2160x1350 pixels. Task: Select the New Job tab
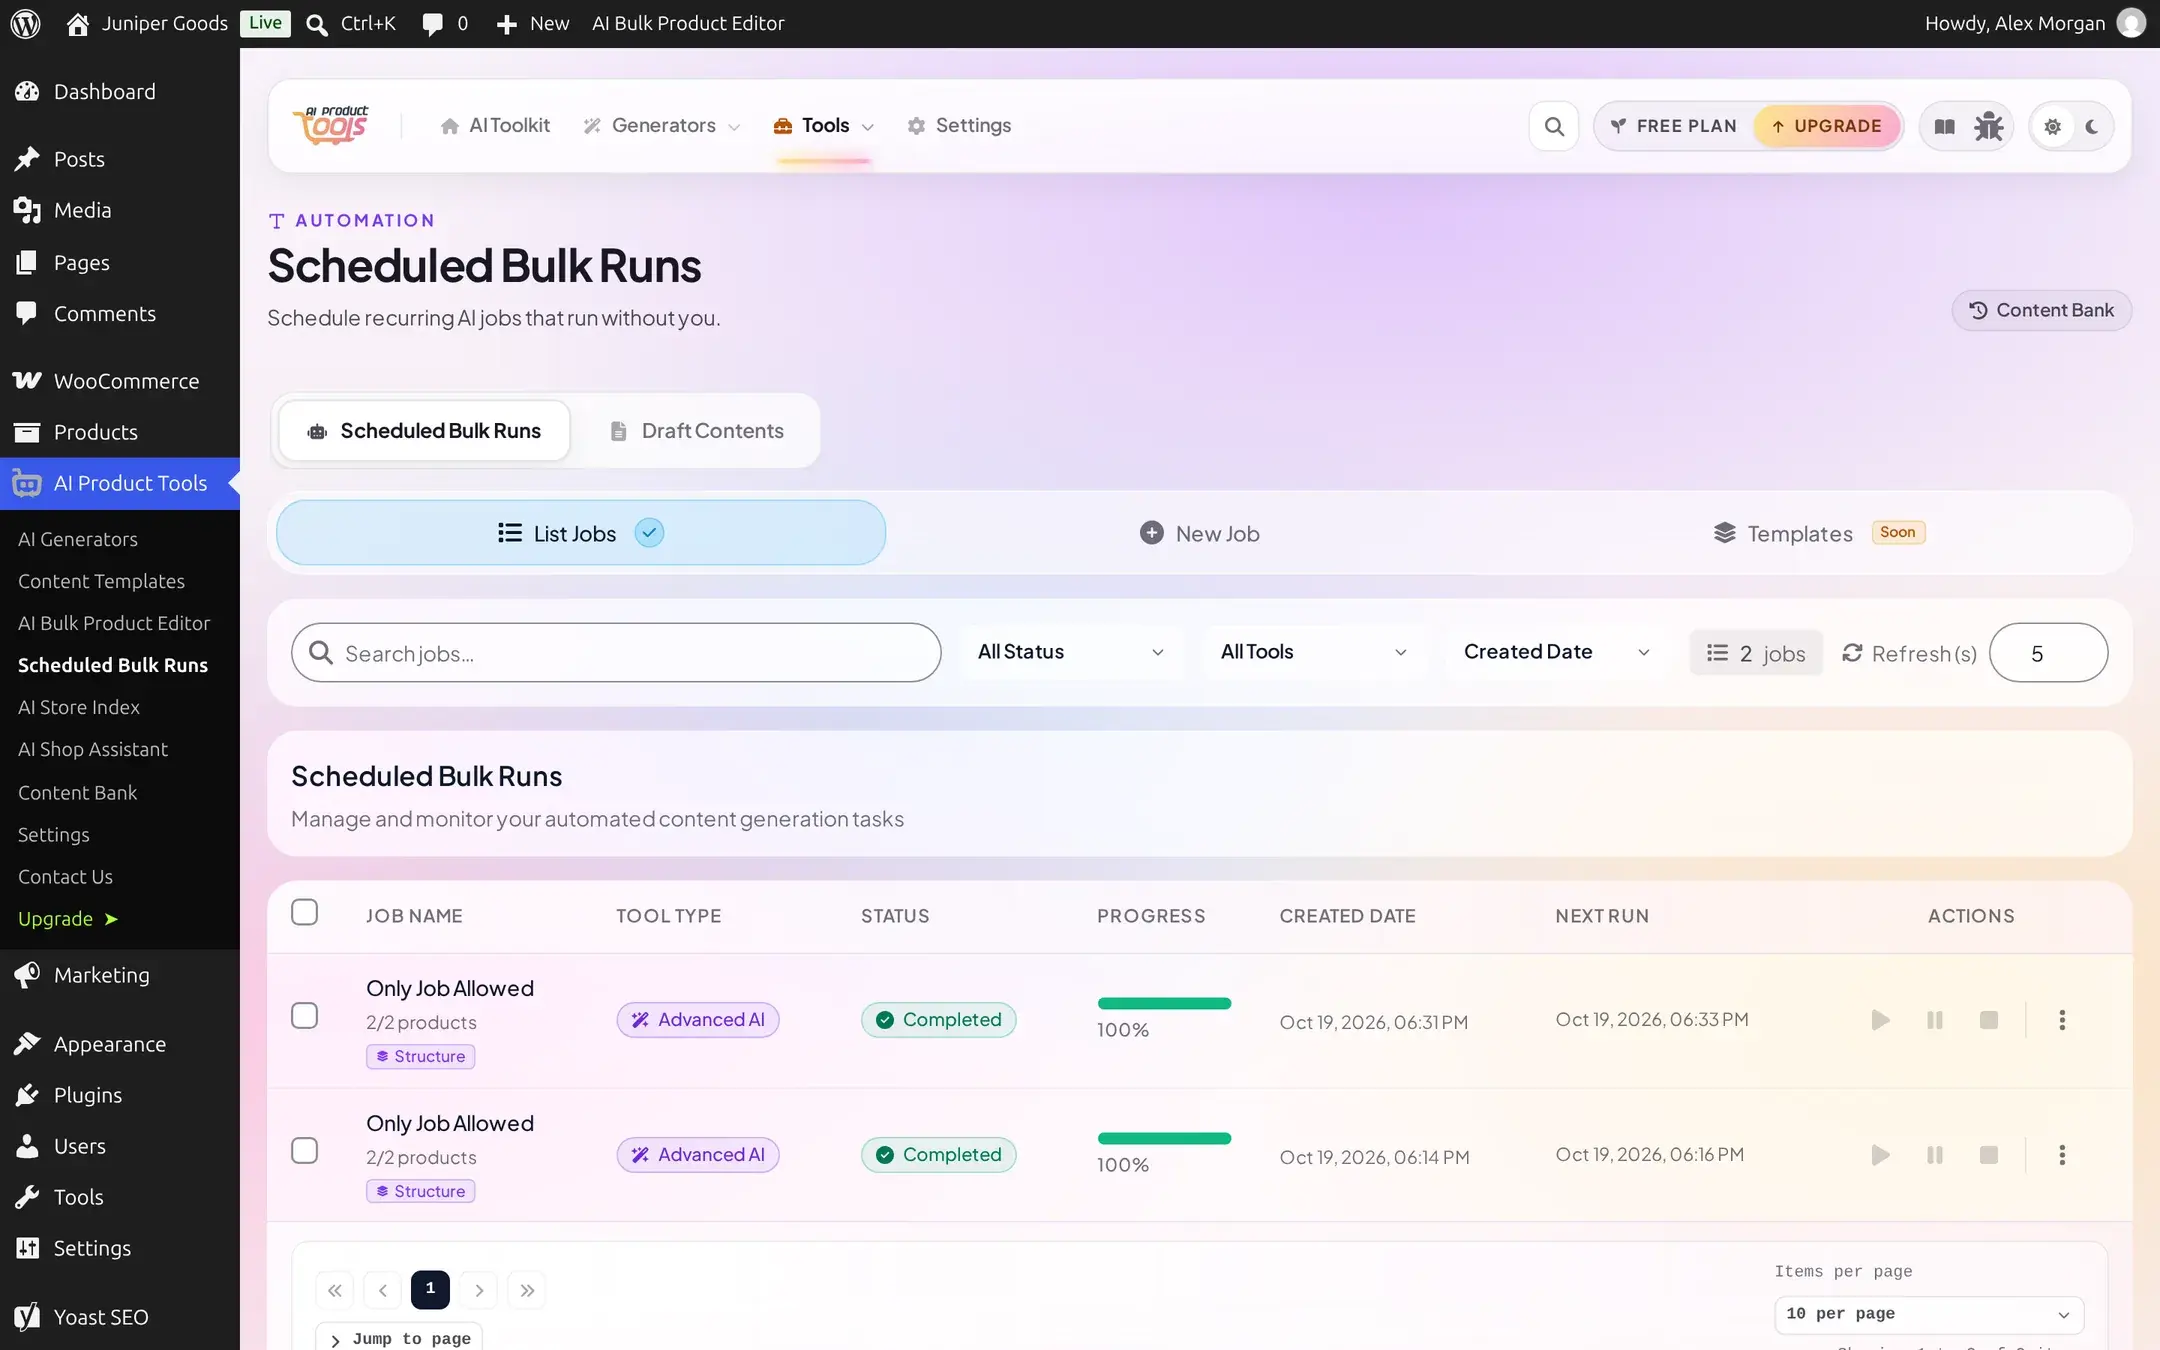coord(1199,533)
